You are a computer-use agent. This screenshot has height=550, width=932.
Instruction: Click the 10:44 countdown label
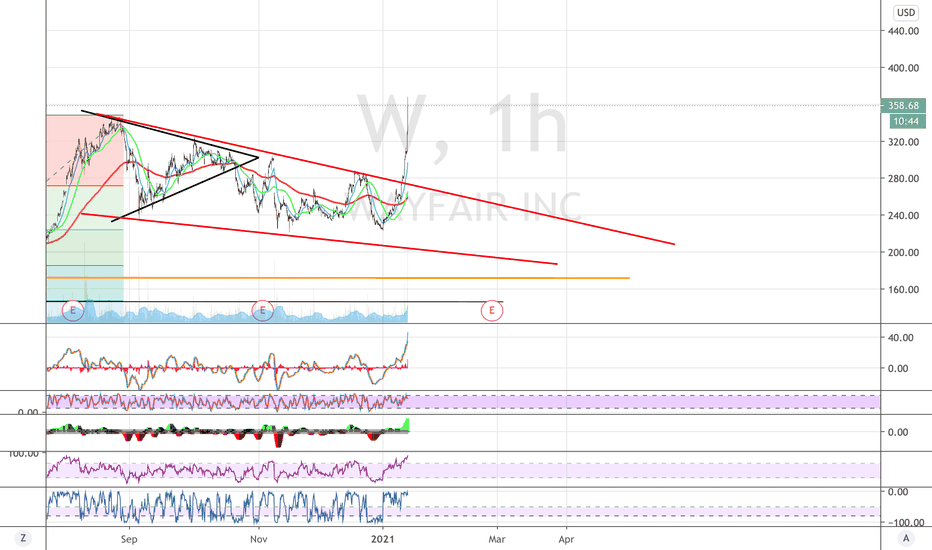(x=906, y=121)
